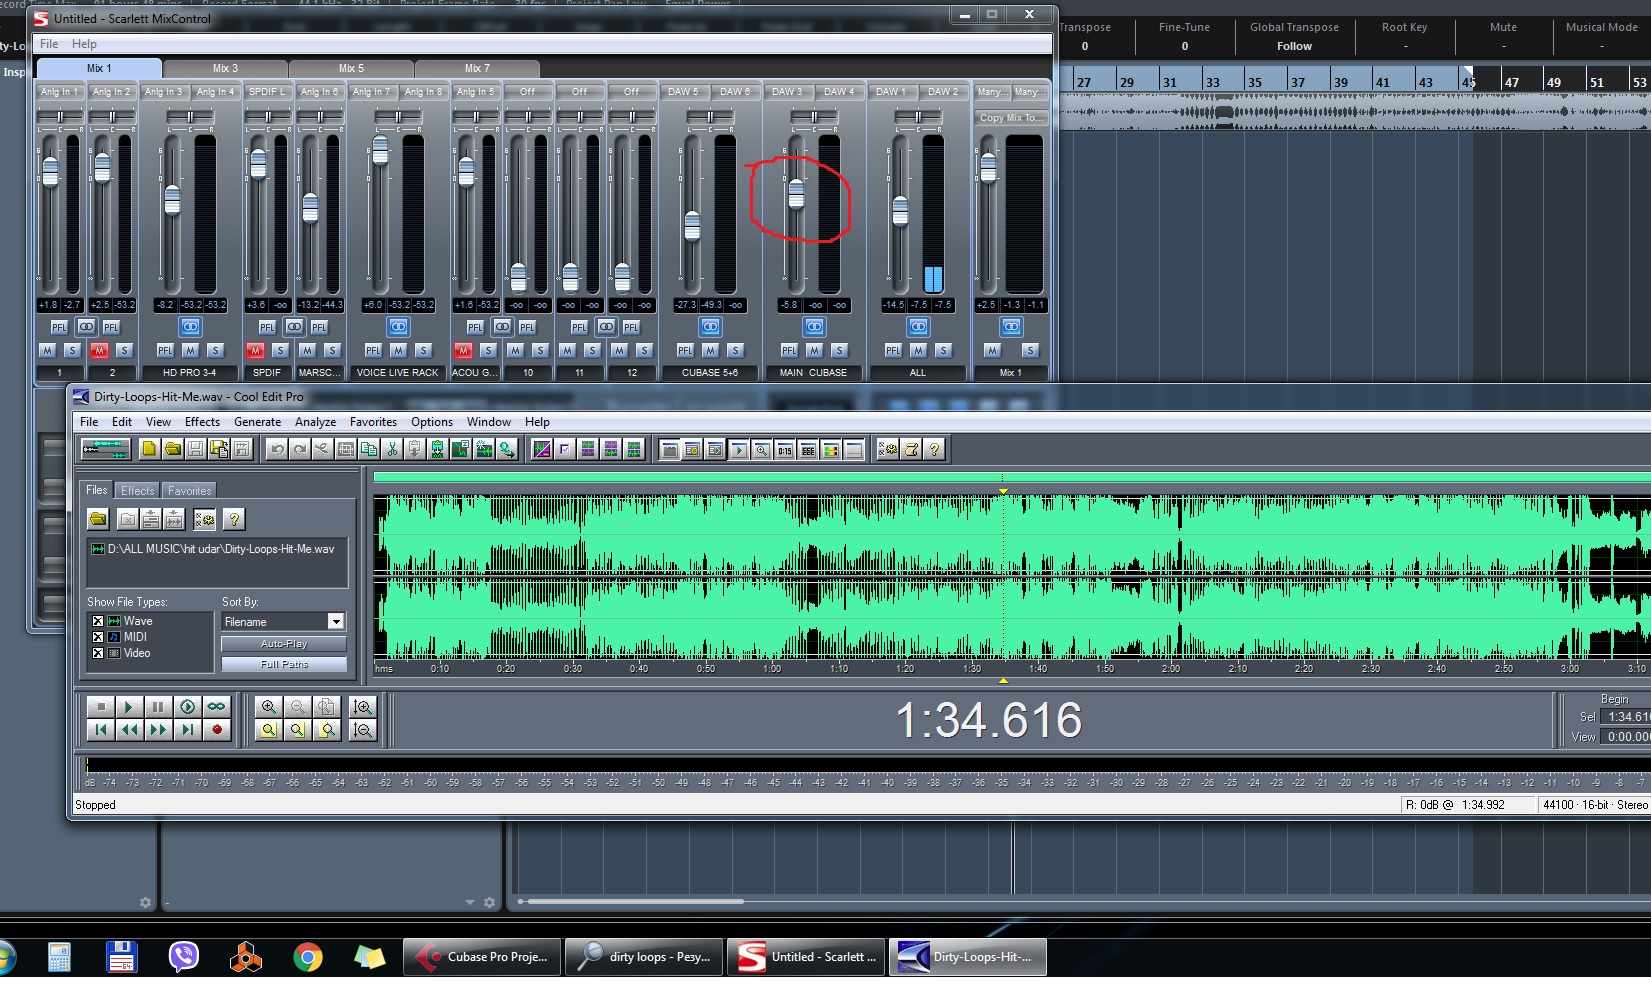Toggle stereo link on CUBASE 5+6 channel
This screenshot has width=1651, height=995.
(710, 327)
